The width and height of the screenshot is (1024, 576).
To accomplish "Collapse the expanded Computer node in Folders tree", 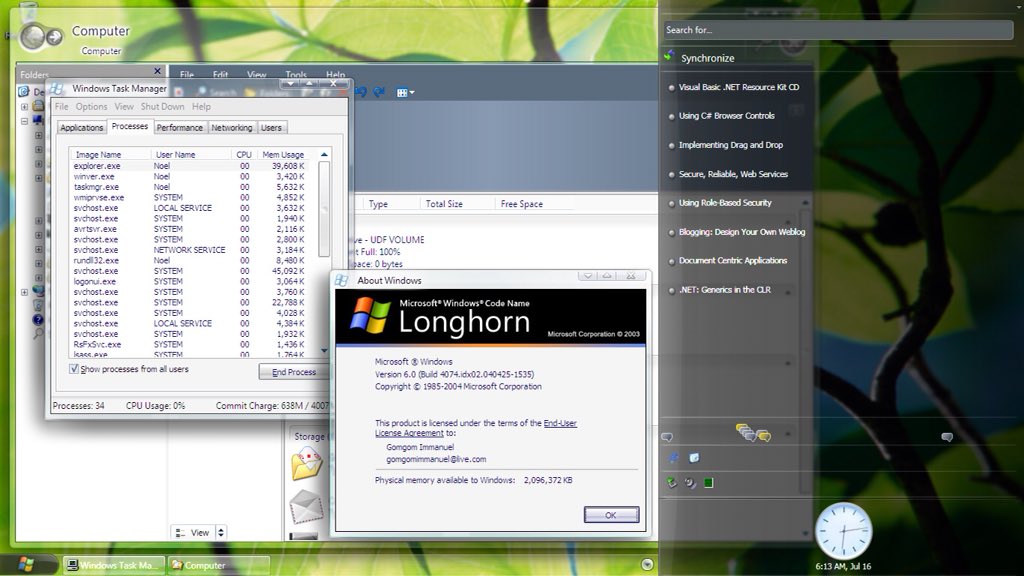I will [x=24, y=121].
